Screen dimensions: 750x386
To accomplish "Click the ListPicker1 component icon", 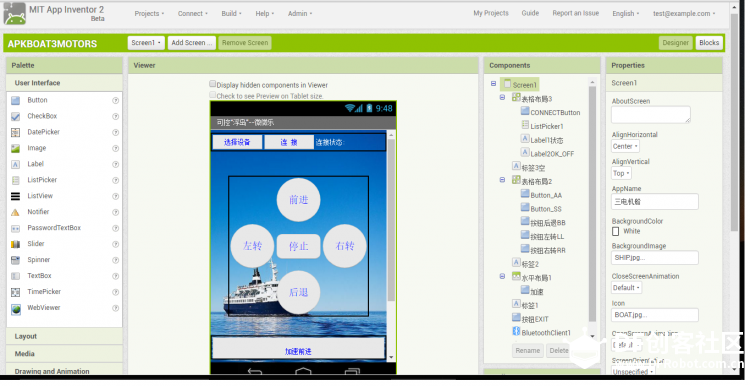I will click(525, 125).
